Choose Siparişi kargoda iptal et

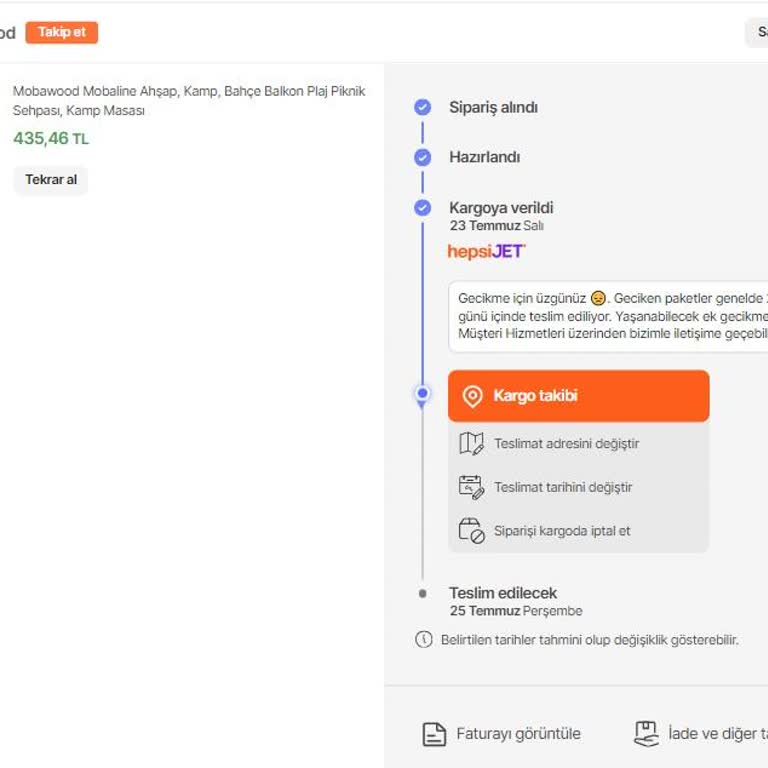[x=562, y=531]
